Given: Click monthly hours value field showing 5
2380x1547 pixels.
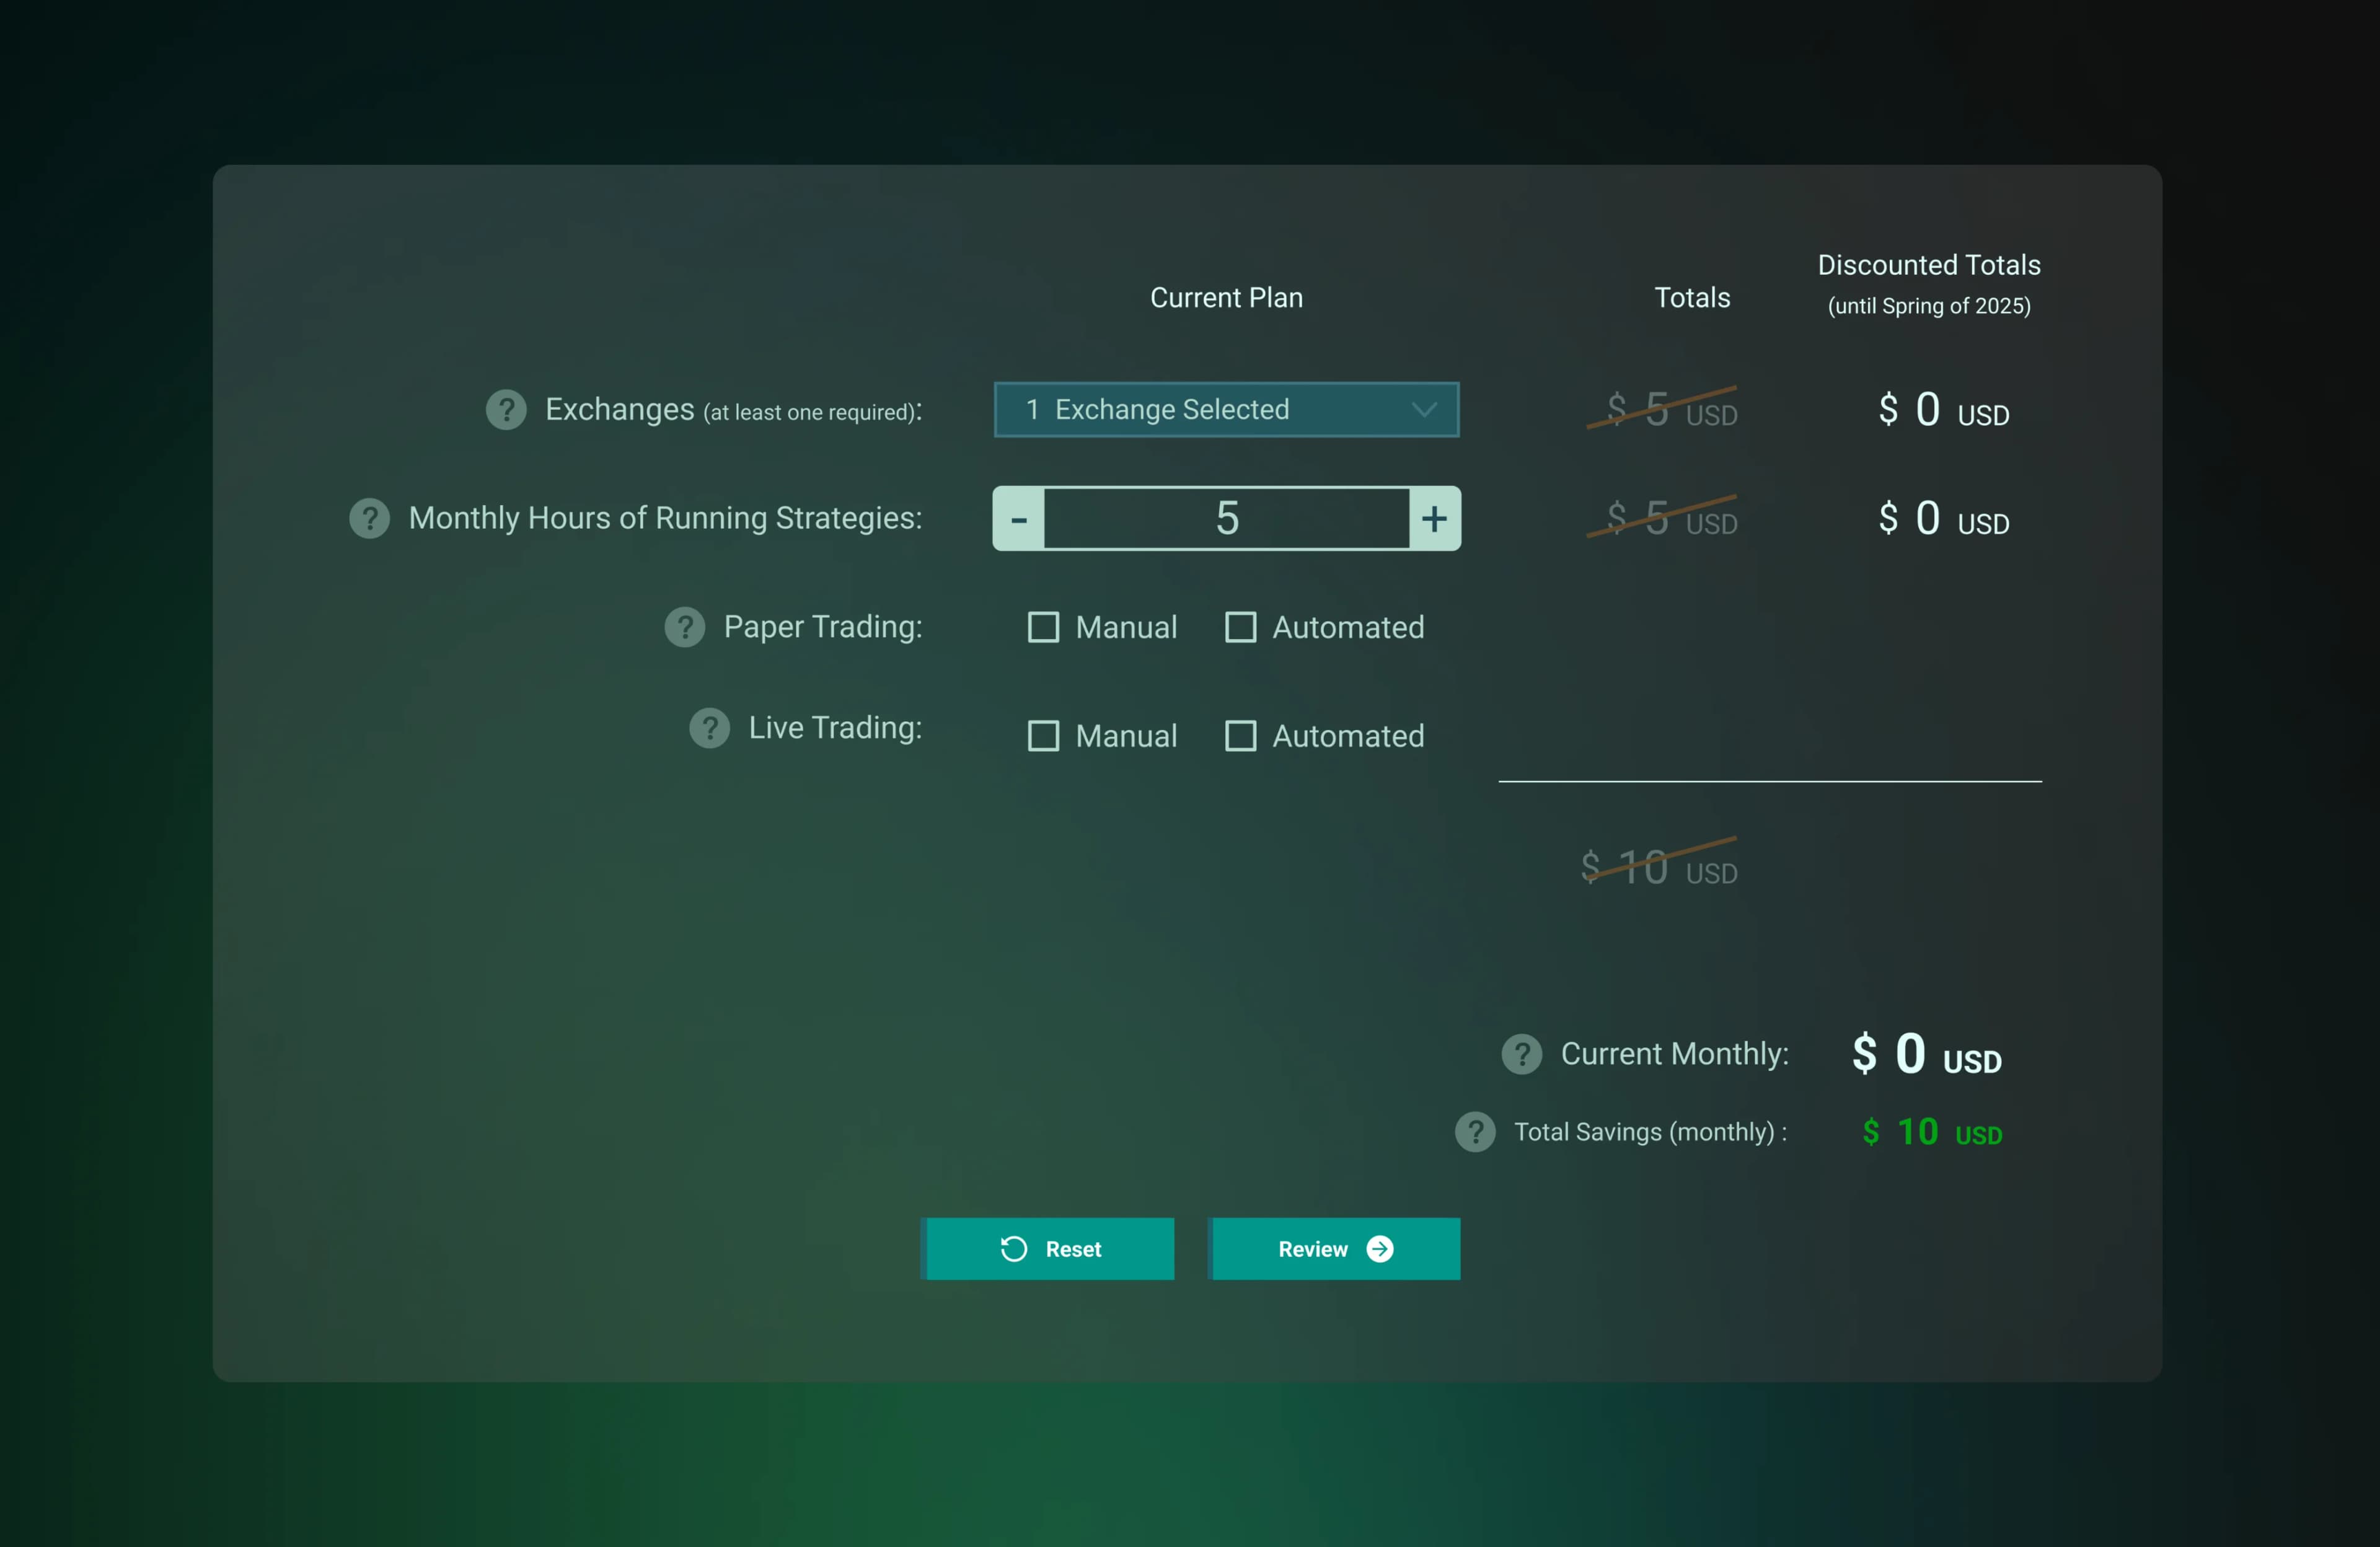Looking at the screenshot, I should click(1227, 519).
